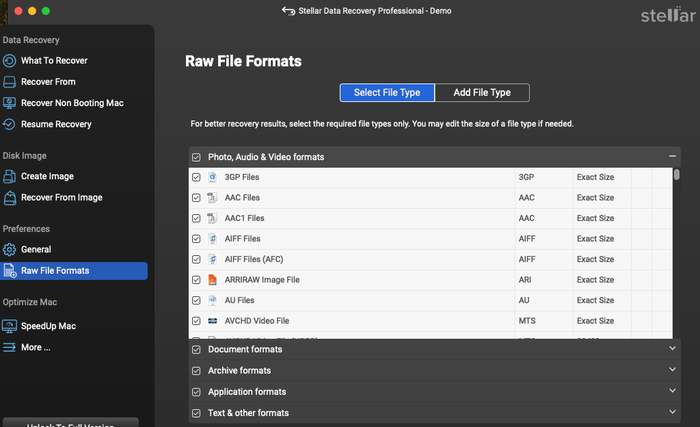Open What To Recover section

[54, 61]
